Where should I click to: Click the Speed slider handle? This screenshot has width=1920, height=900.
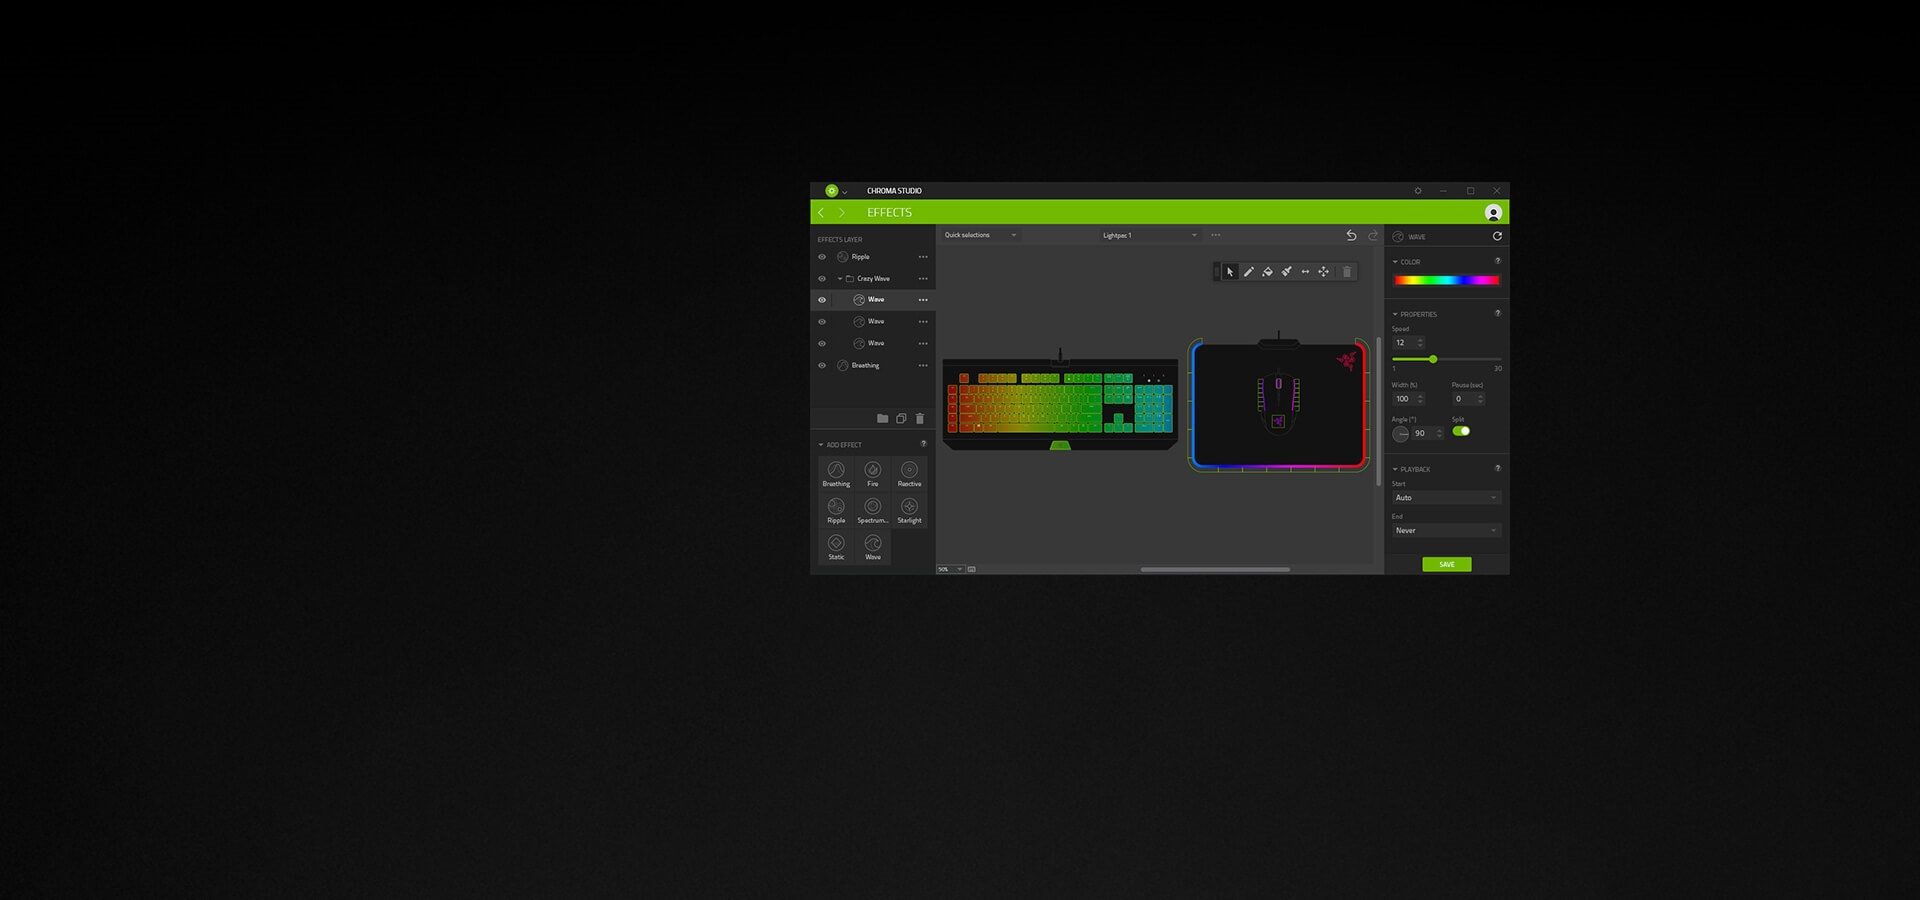tap(1433, 359)
